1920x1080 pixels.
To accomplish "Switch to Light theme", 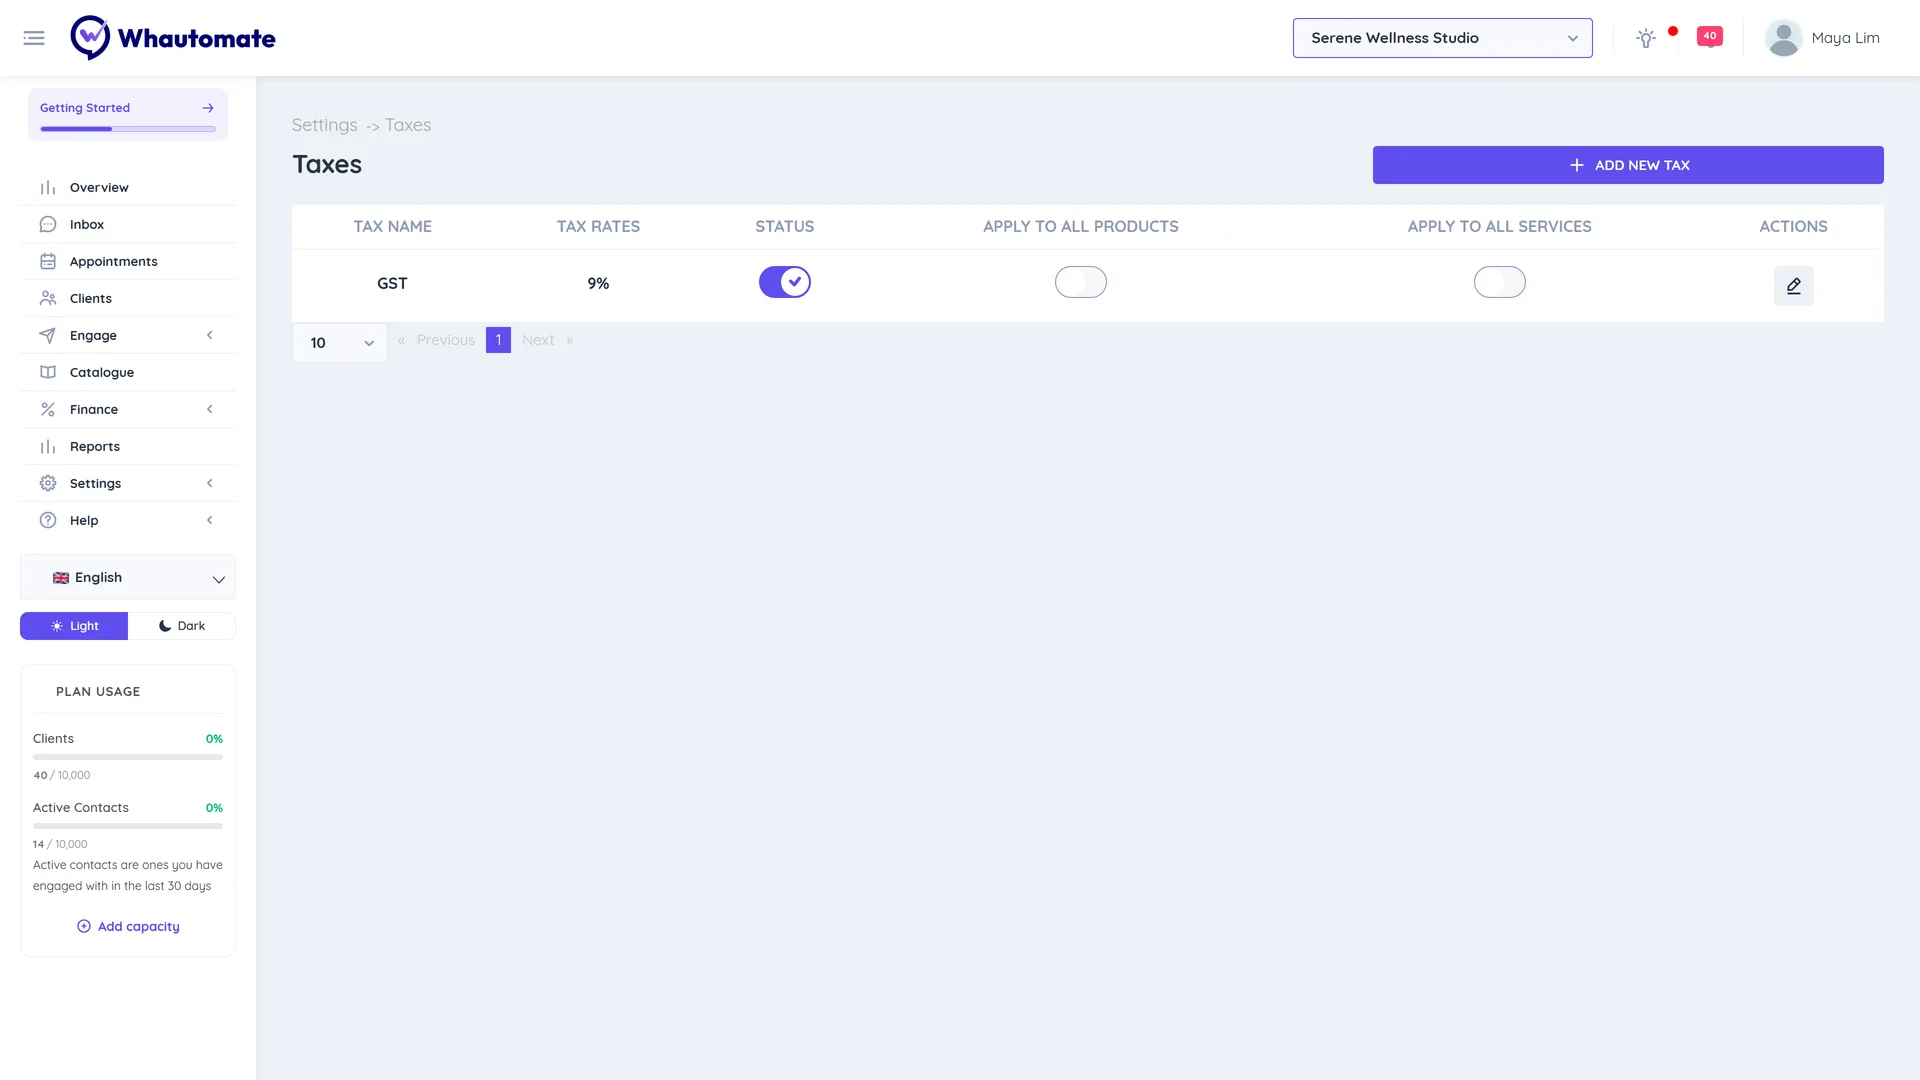I will pos(74,626).
